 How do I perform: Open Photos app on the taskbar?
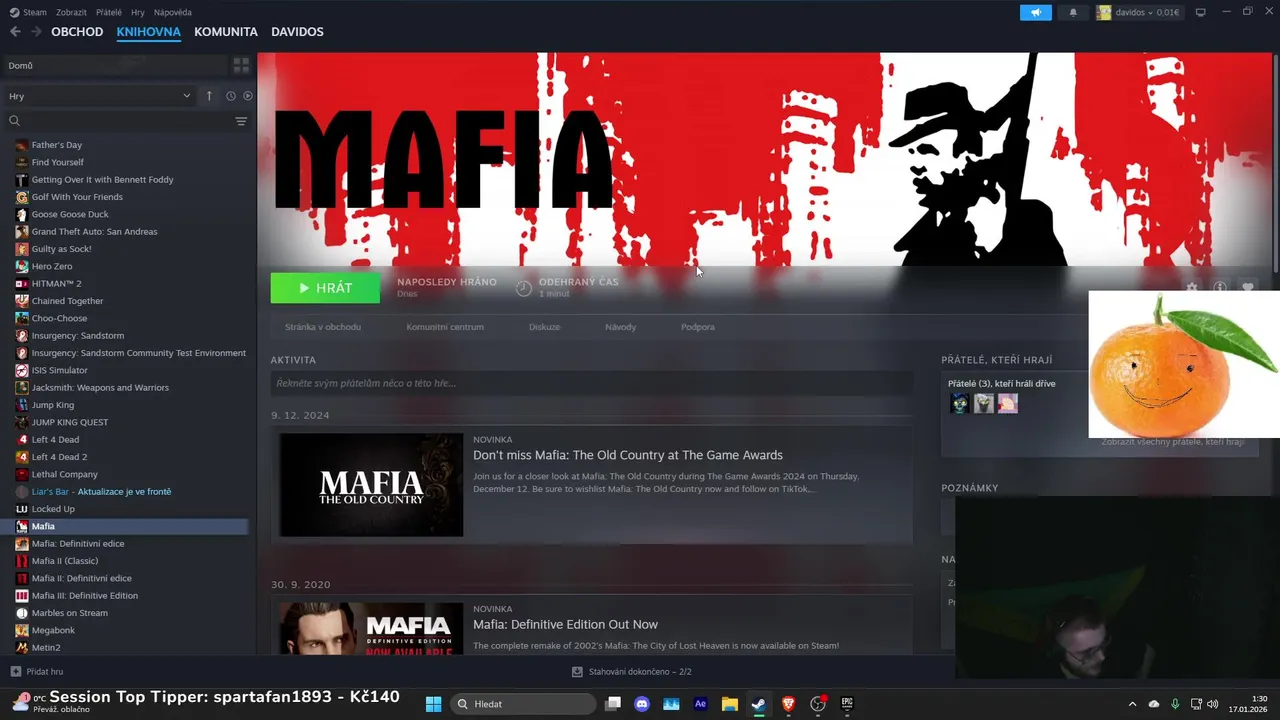tap(671, 704)
